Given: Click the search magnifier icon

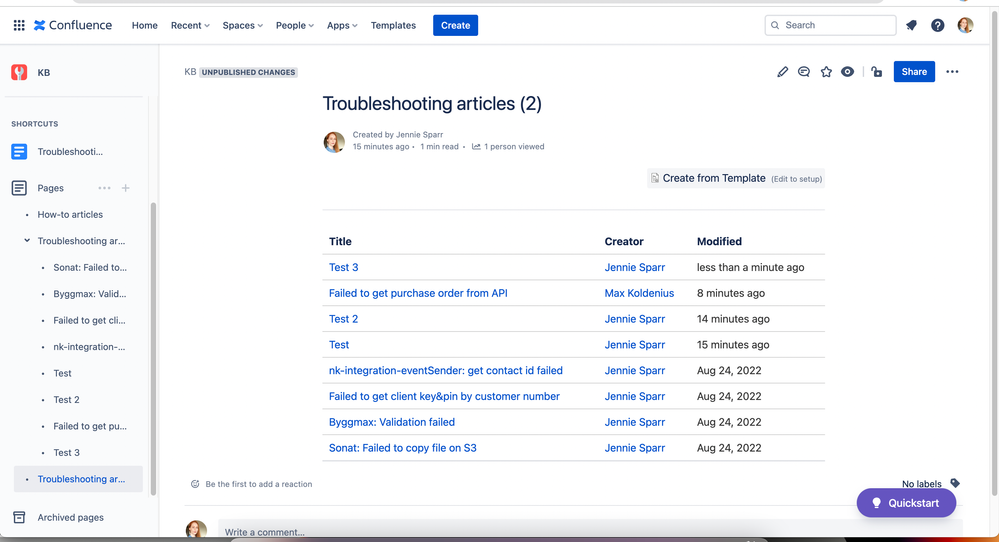Looking at the screenshot, I should [x=775, y=25].
